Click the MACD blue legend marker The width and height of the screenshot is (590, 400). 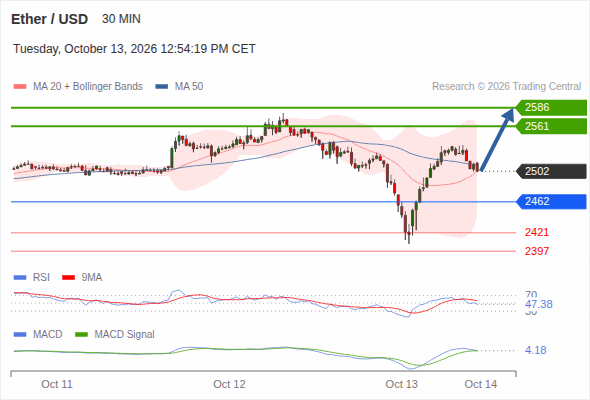20,335
